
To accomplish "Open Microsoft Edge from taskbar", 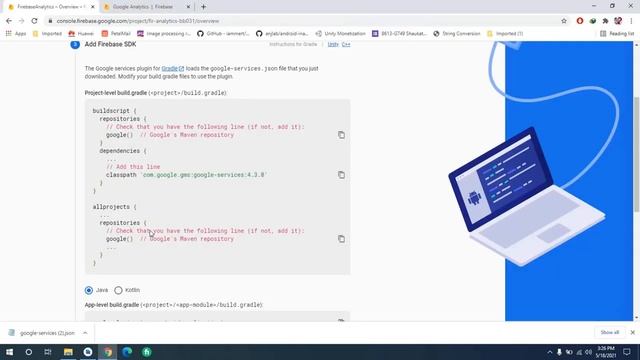I will tap(127, 352).
